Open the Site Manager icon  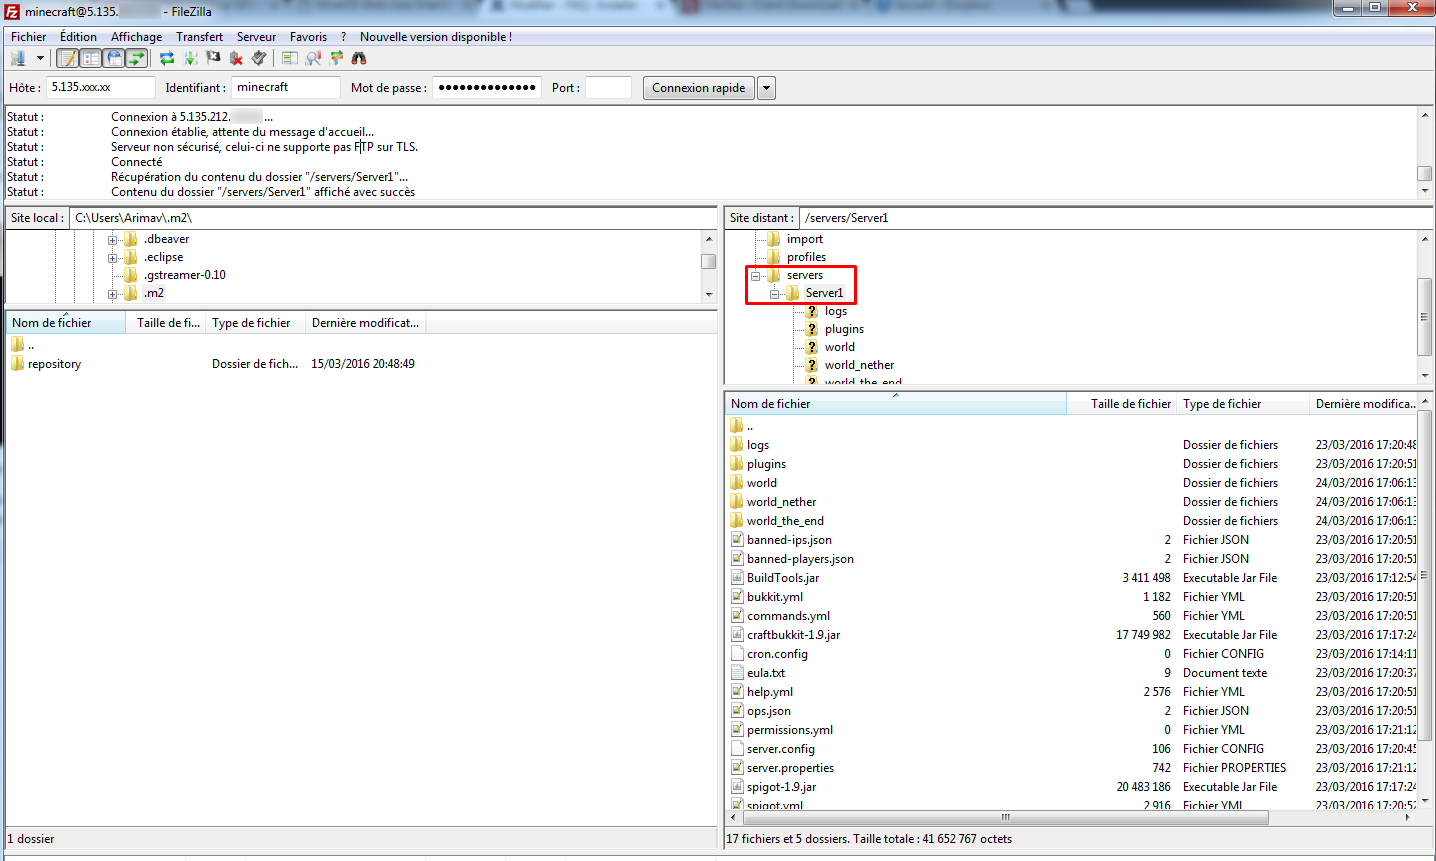tap(17, 58)
